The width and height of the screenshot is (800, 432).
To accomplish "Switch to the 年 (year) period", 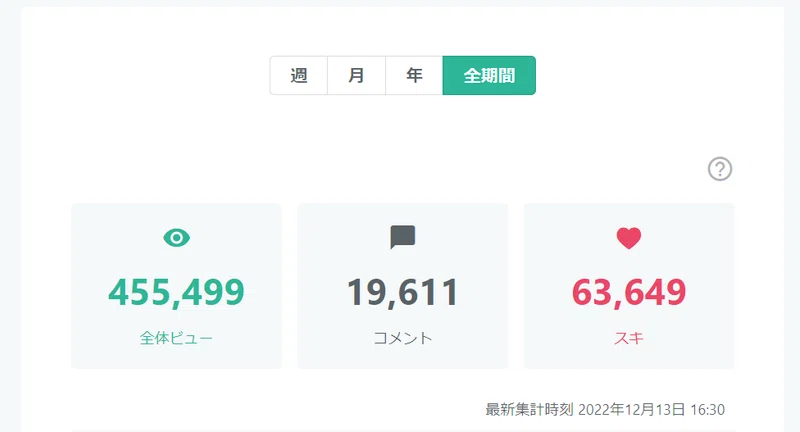I will coord(414,75).
